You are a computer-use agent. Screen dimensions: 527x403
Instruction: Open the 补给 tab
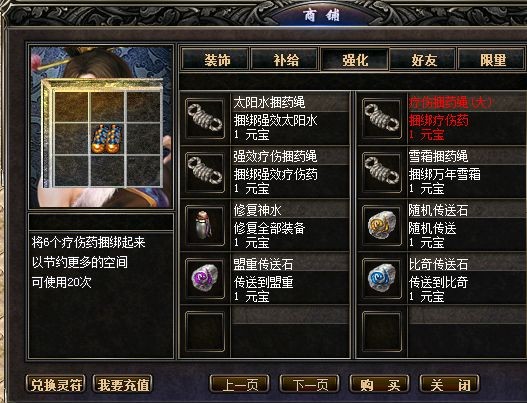[285, 60]
